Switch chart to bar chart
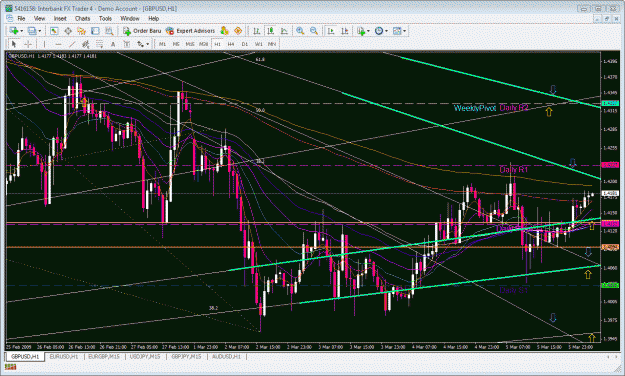 (x=257, y=31)
